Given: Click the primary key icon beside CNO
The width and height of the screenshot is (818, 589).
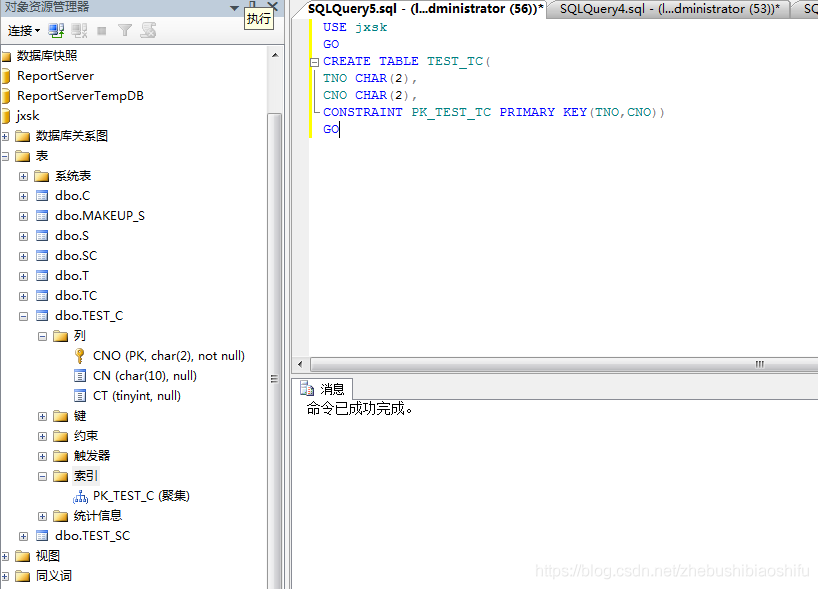Looking at the screenshot, I should pos(80,356).
